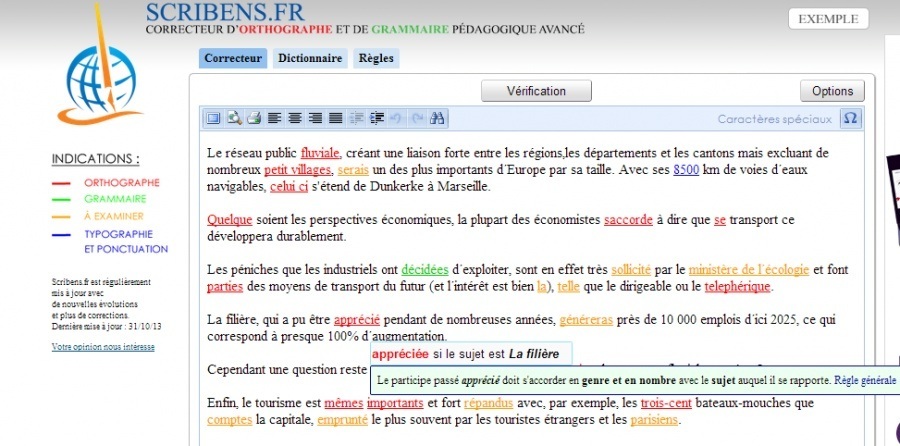
Task: Open the 'Votre opinion nous intéresse' link
Action: click(x=103, y=347)
